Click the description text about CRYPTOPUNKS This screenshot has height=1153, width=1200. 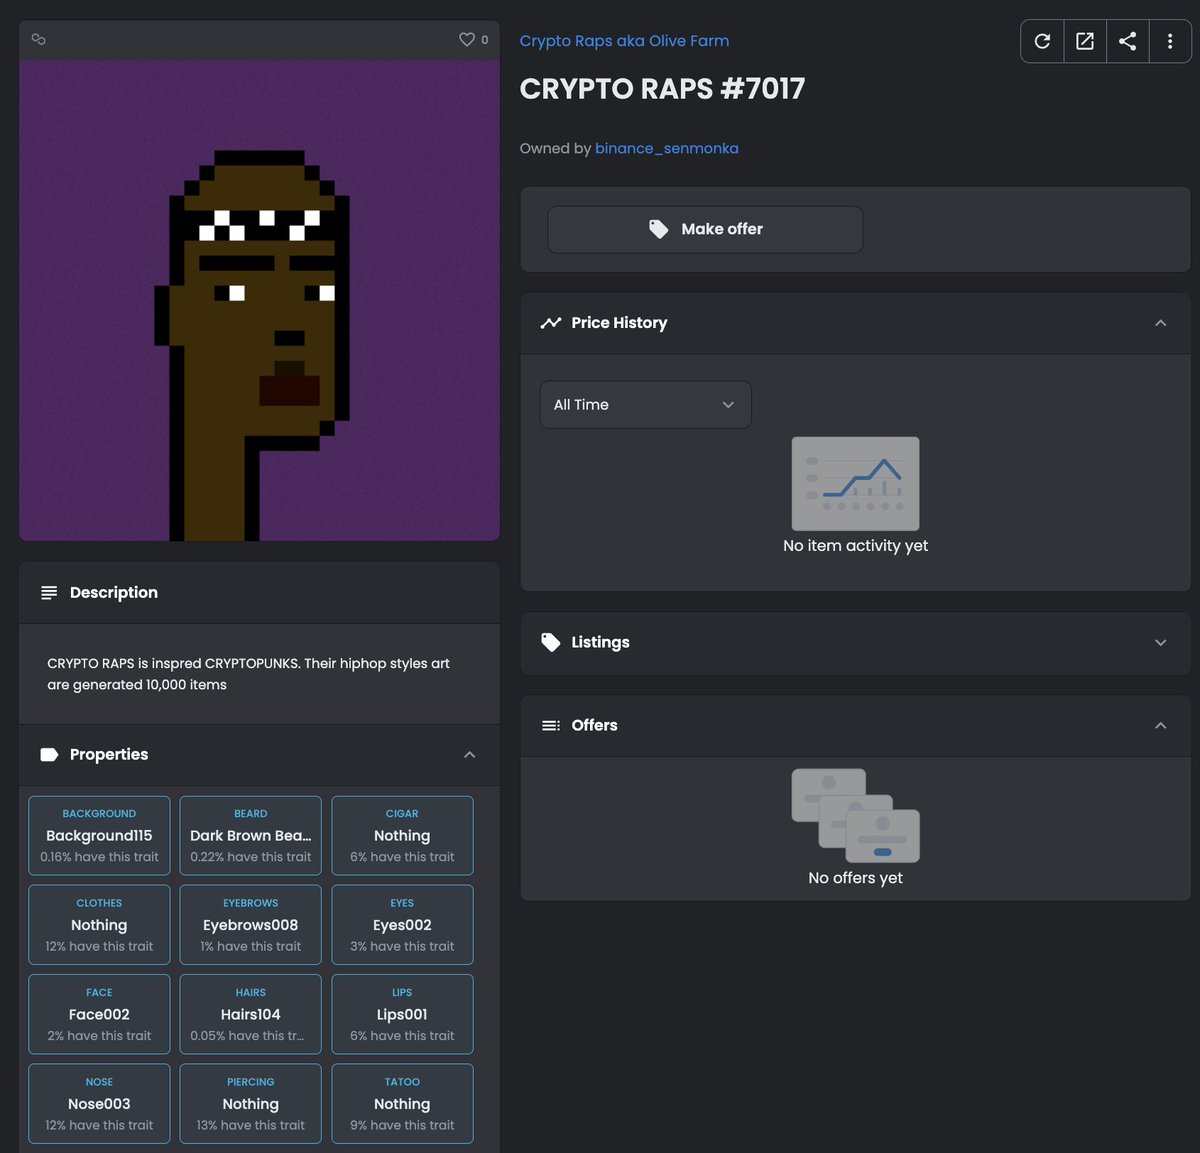pyautogui.click(x=248, y=674)
